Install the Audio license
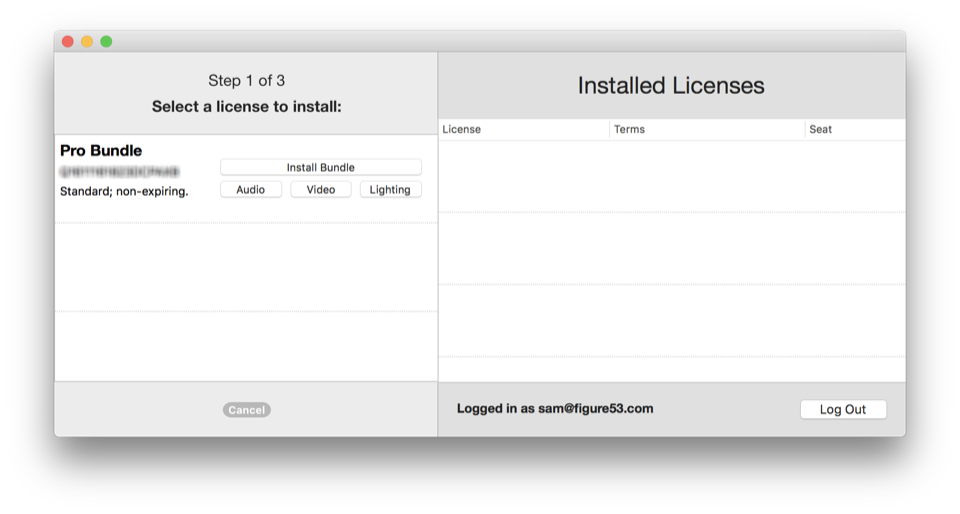This screenshot has height=514, width=960. [250, 189]
